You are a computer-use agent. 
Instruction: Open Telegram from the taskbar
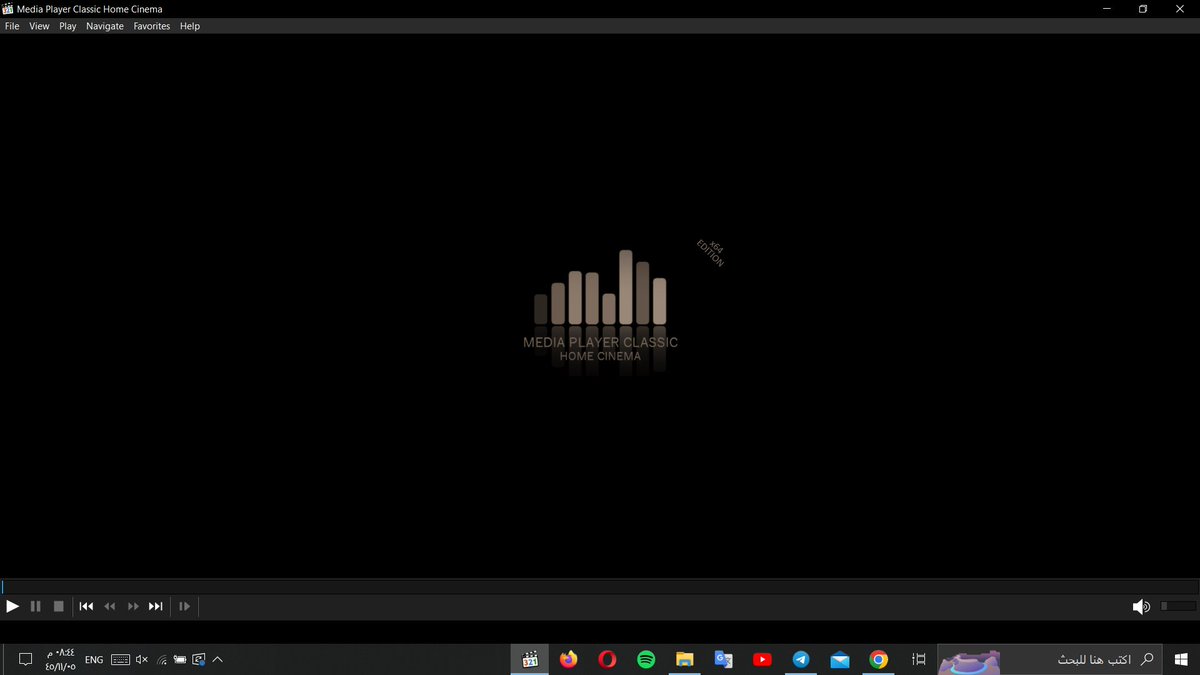[x=801, y=659]
